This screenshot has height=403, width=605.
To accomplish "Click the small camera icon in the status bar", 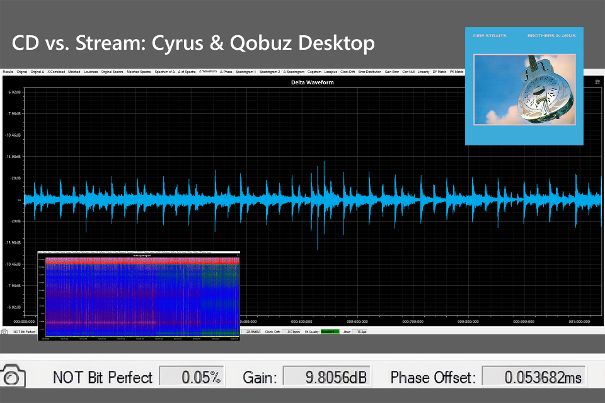I will tap(4, 332).
